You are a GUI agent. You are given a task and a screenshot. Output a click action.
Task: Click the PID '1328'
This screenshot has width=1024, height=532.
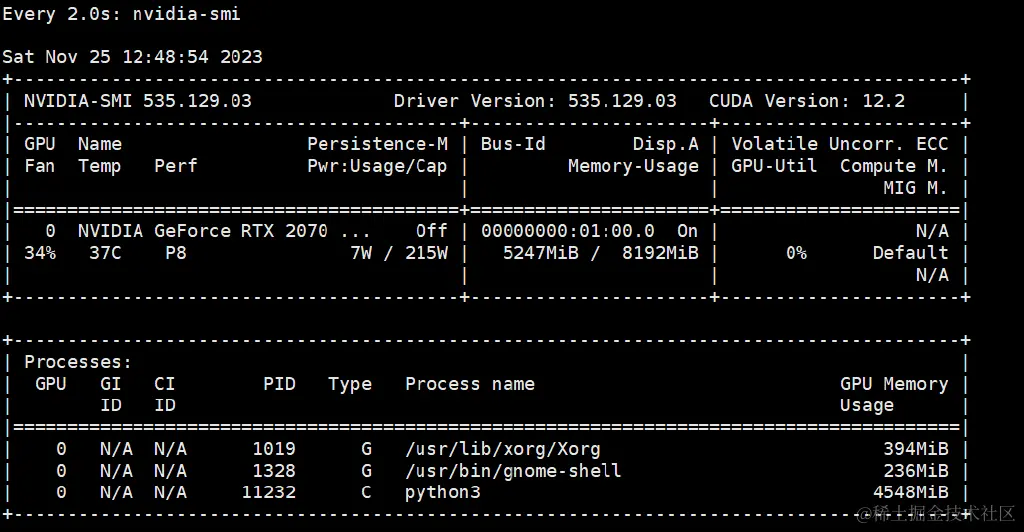(274, 471)
